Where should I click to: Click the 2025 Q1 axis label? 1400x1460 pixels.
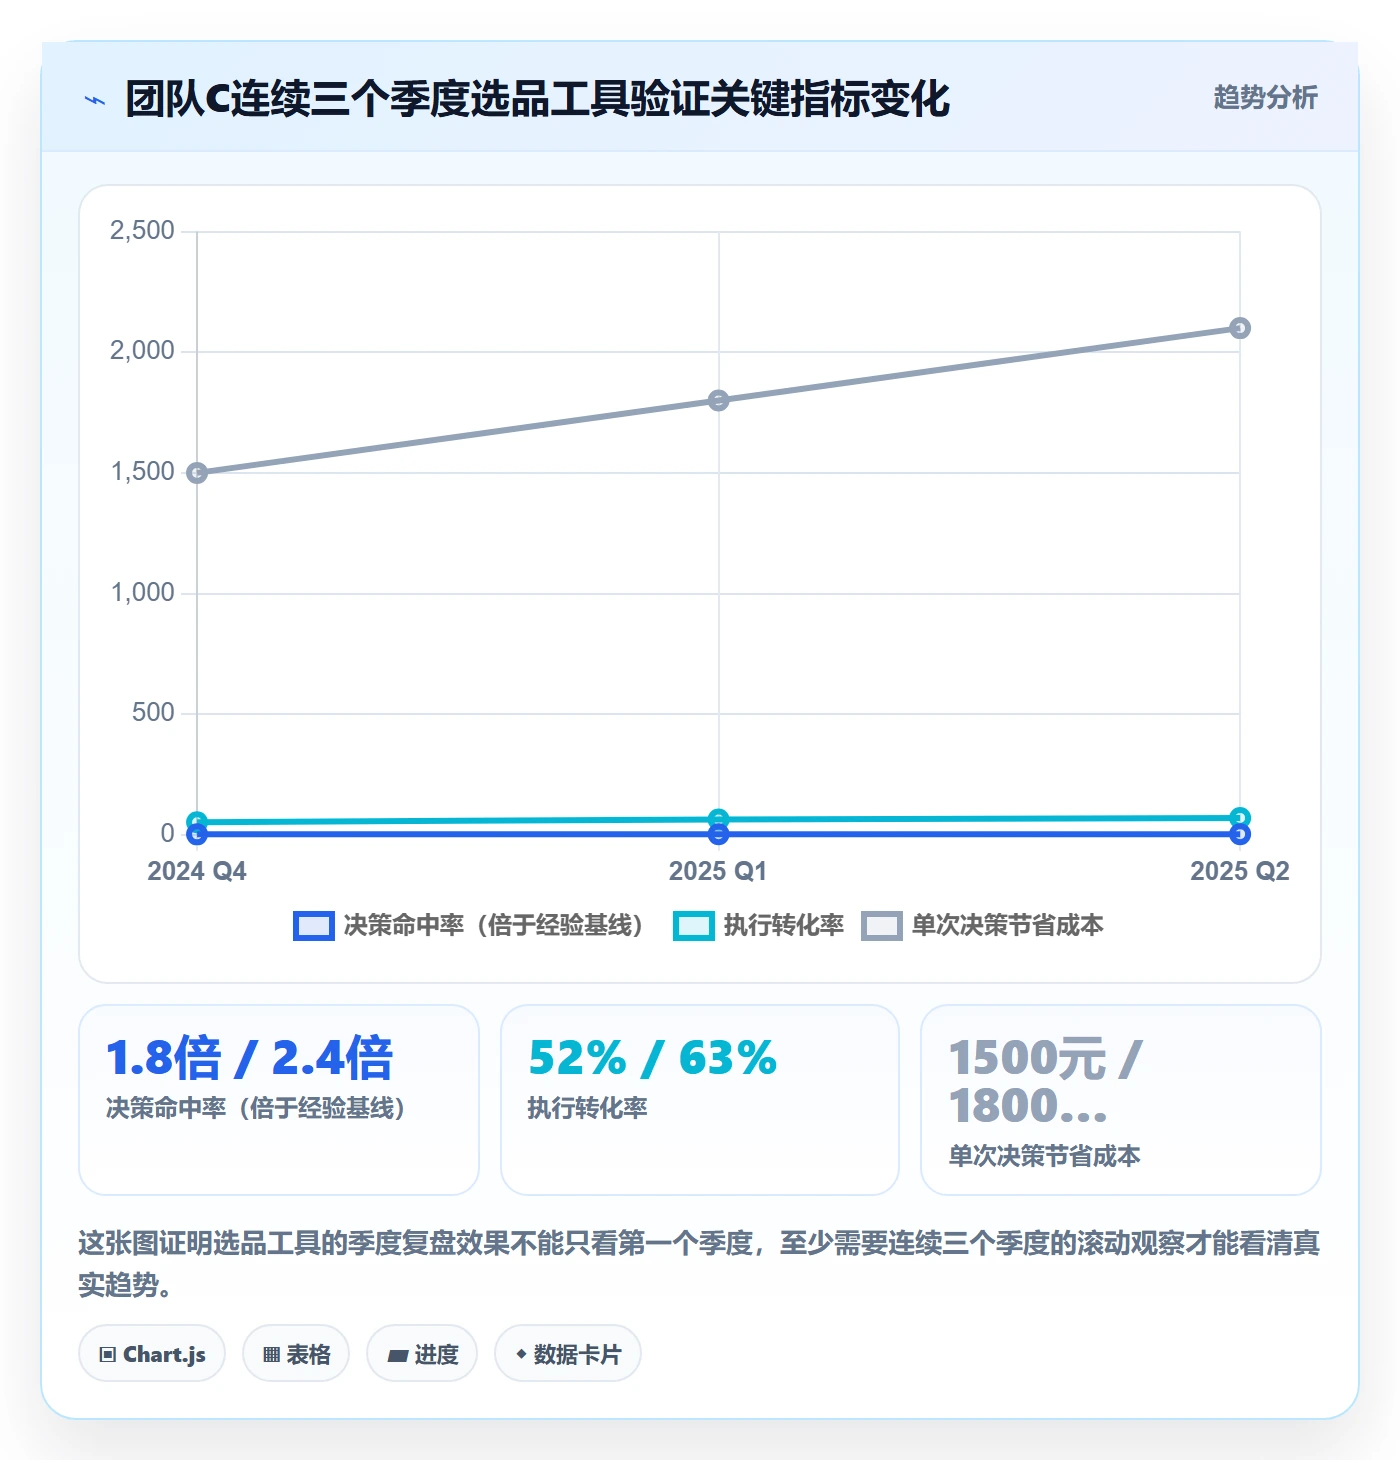click(718, 871)
